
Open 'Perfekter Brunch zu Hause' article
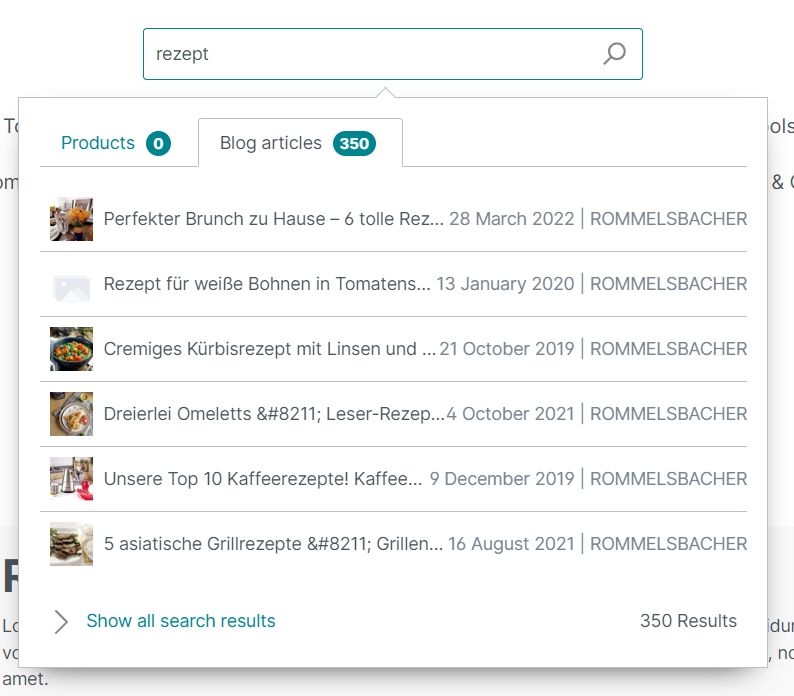[273, 219]
